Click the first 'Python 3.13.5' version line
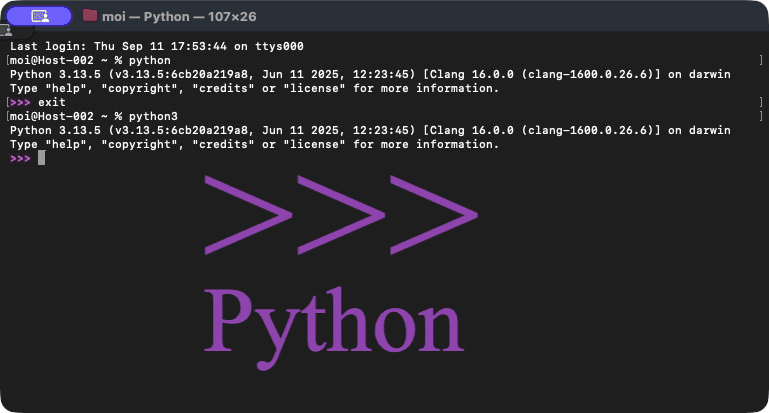Screen dimensions: 769x413 [x=370, y=75]
